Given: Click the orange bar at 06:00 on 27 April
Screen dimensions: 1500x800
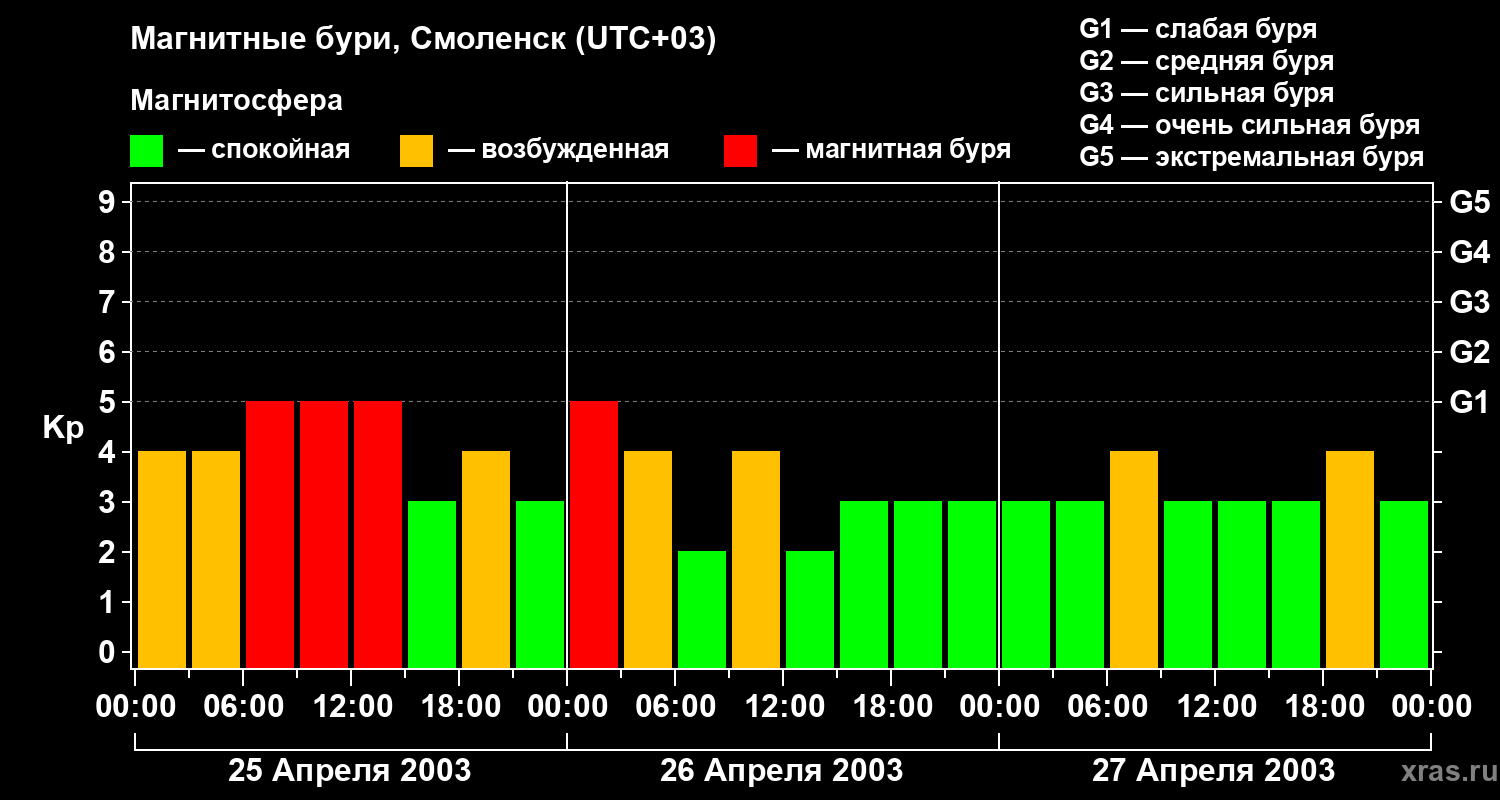Looking at the screenshot, I should (x=1134, y=559).
